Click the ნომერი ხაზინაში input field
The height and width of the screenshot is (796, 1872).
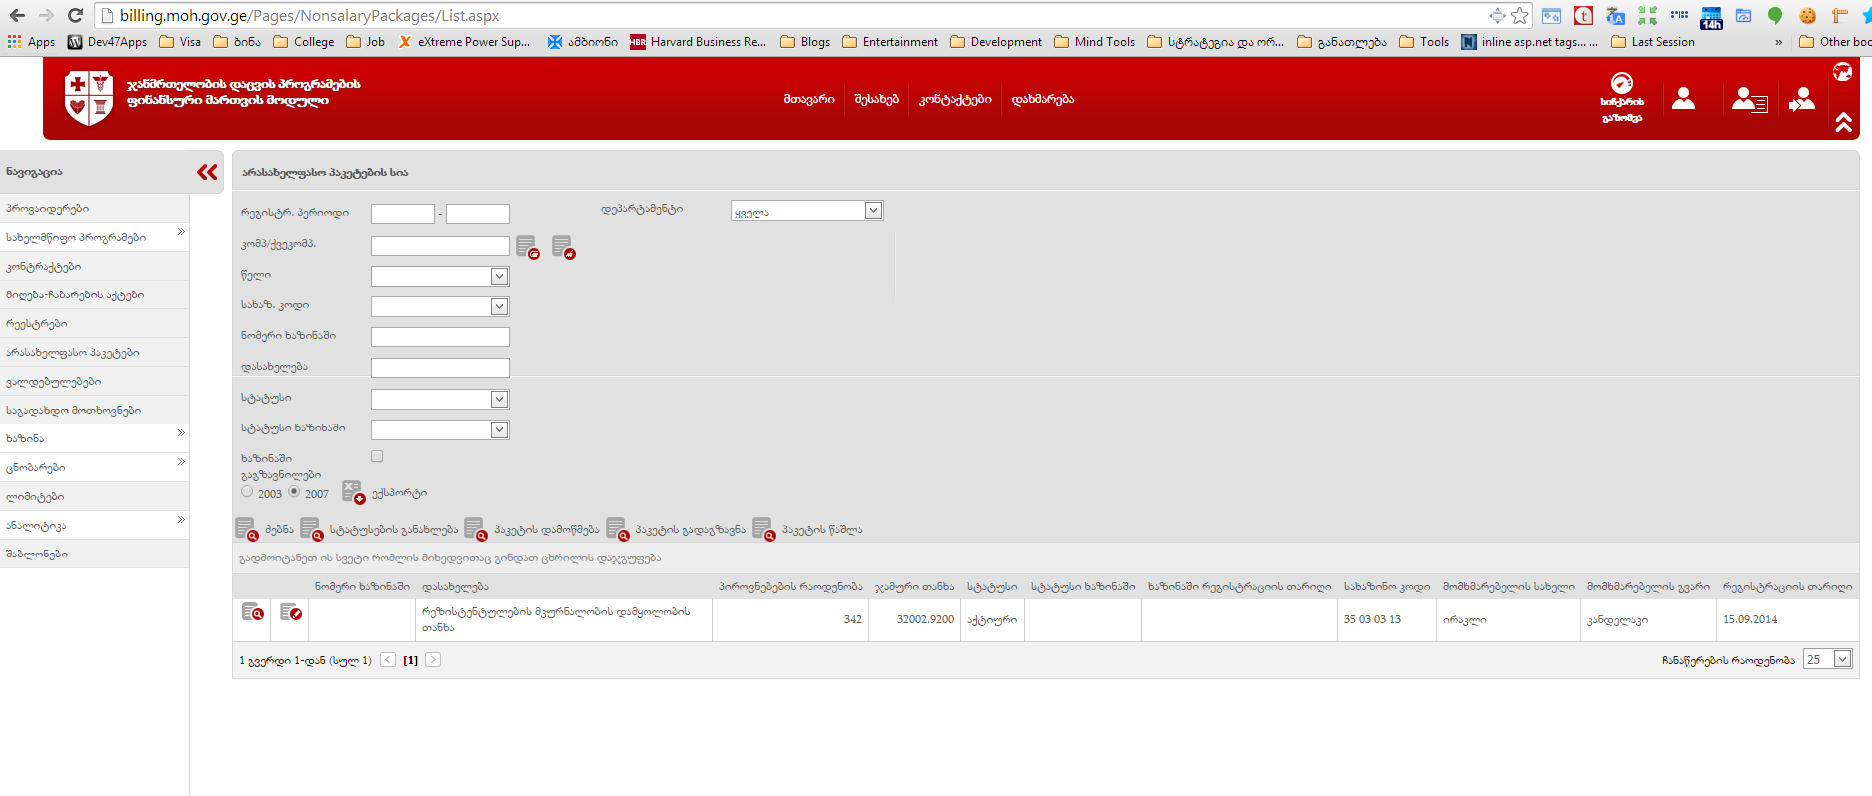coord(440,337)
